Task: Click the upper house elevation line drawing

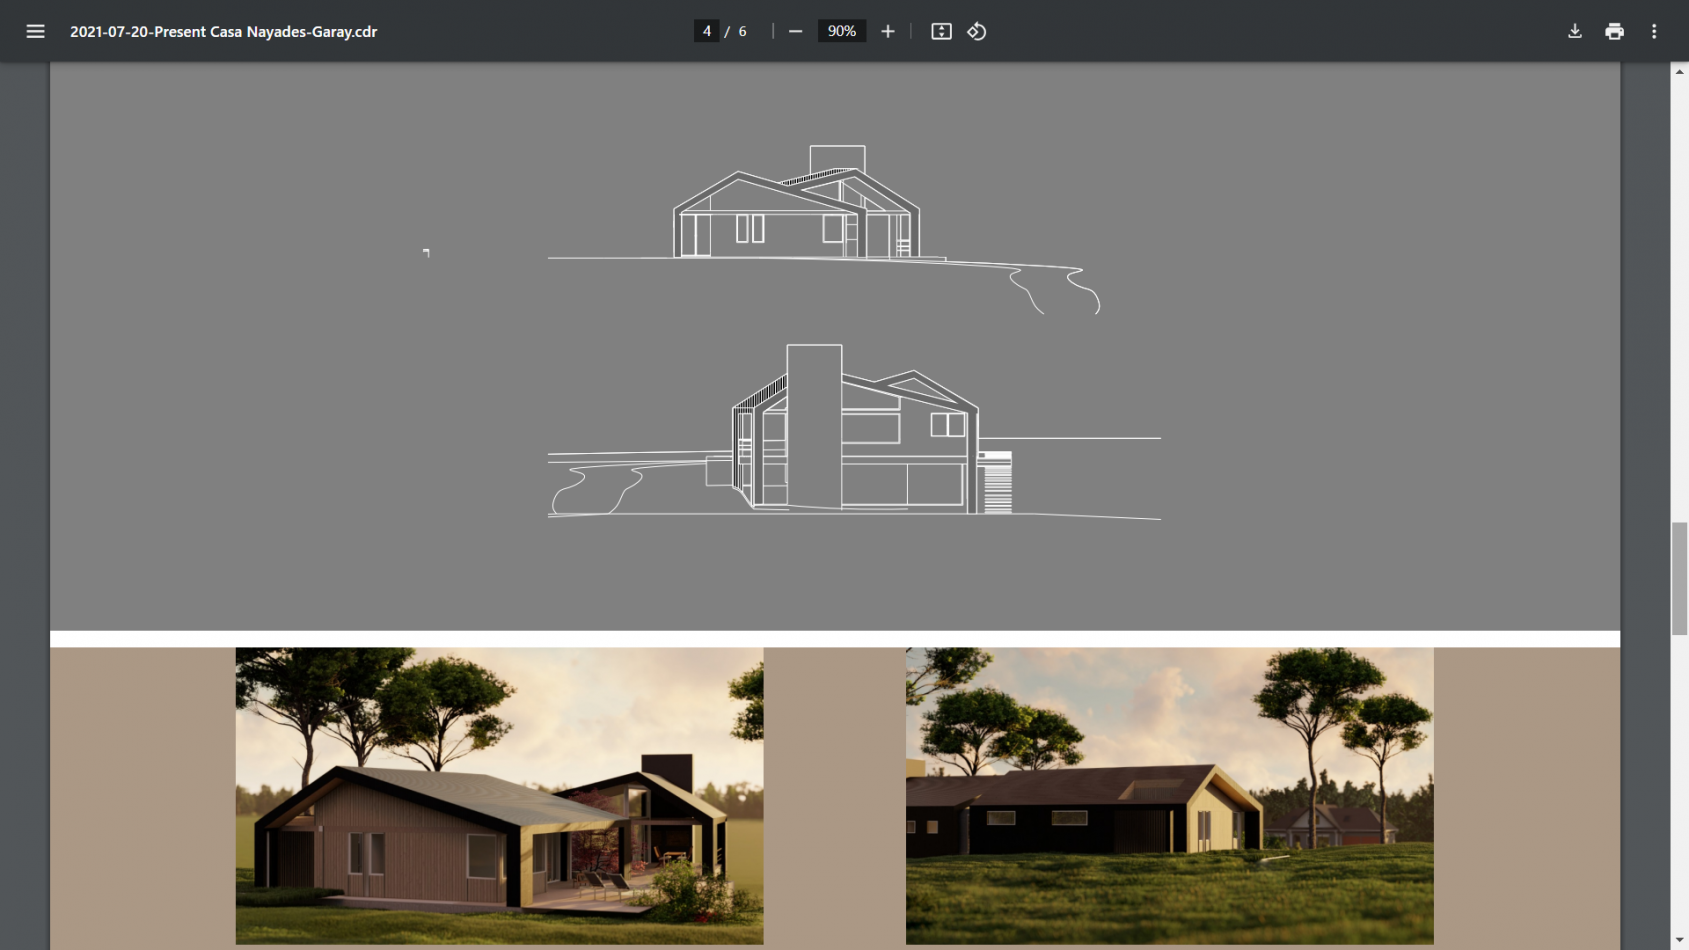Action: coord(824,230)
